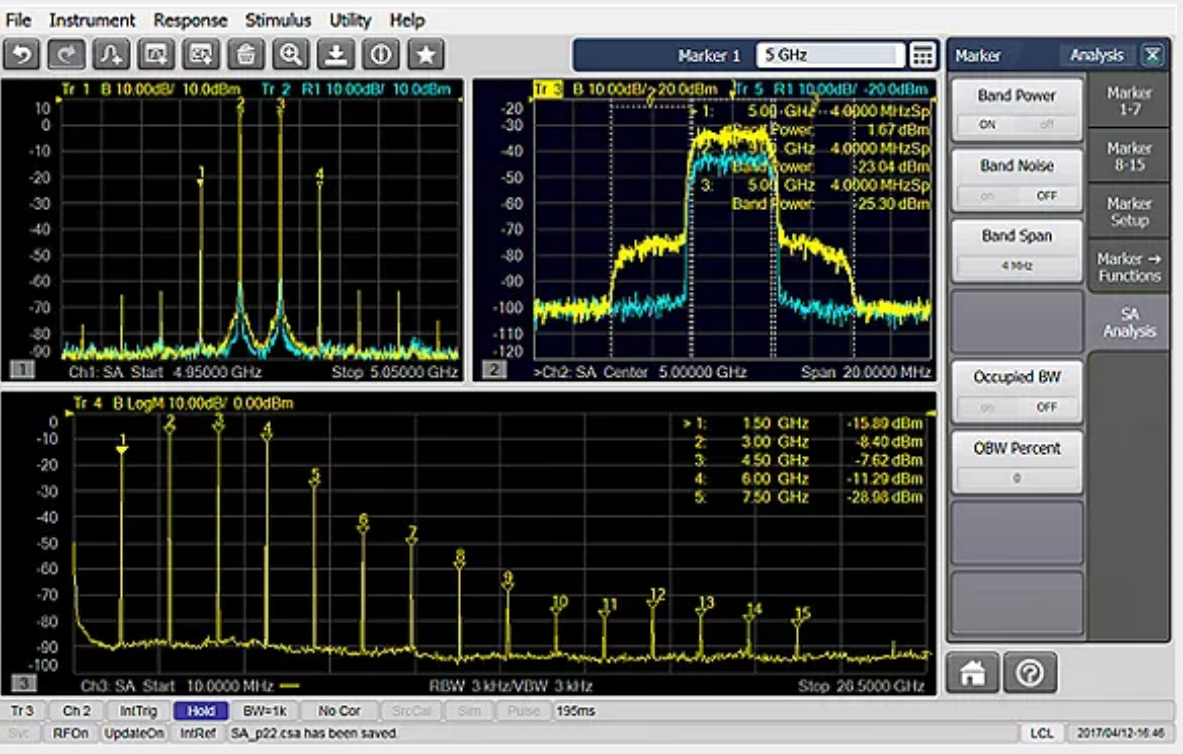Viewport: 1183px width, 754px height.
Task: Click the Undo arrow icon
Action: pos(22,54)
